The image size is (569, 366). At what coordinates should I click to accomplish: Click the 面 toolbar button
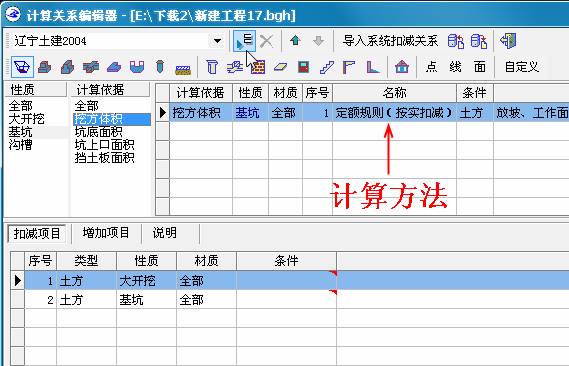click(x=479, y=67)
